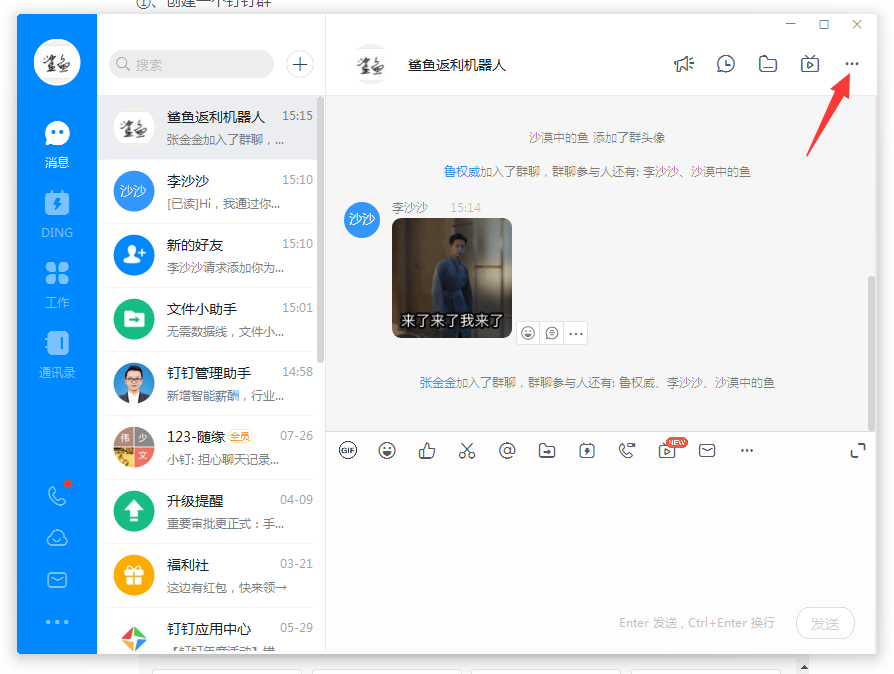This screenshot has width=894, height=674.
Task: Click the 鲁权威 name link
Action: click(x=462, y=172)
